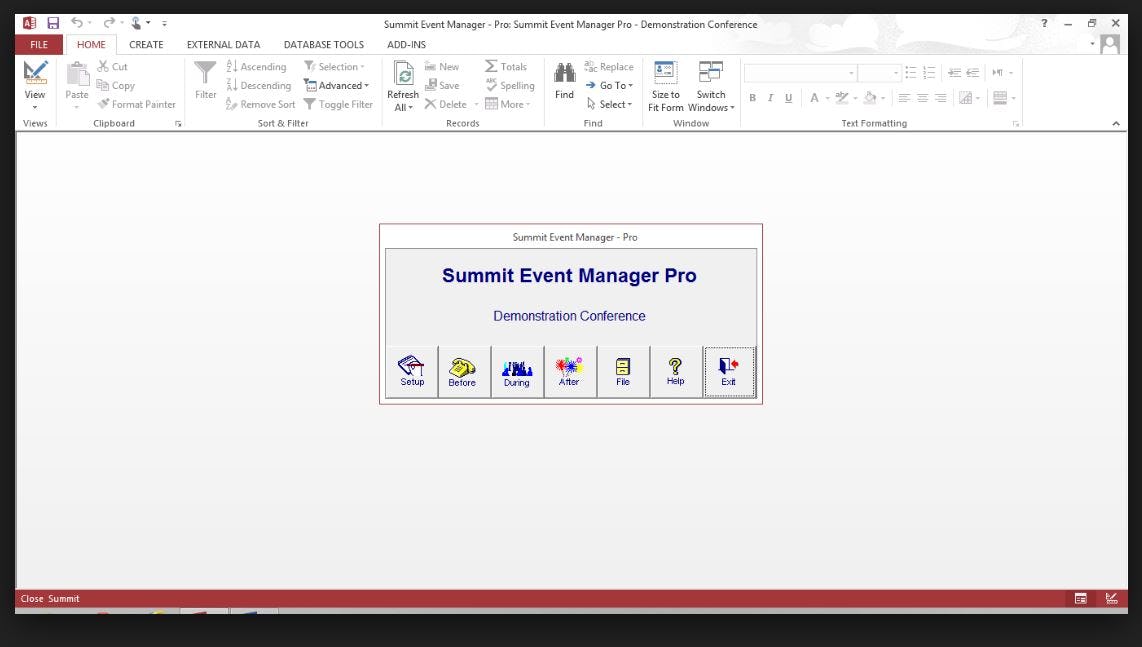1142x647 pixels.
Task: Open the File cabinet icon
Action: [x=623, y=370]
